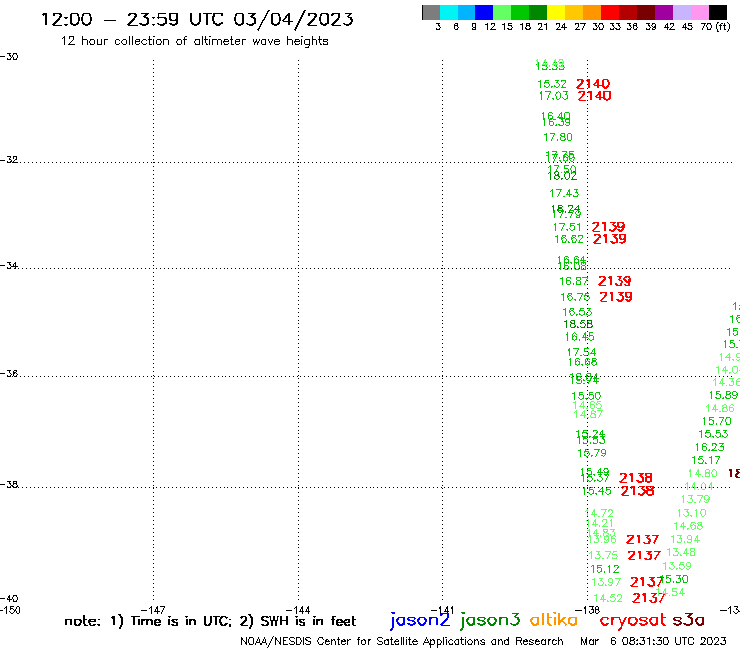This screenshot has height=650, width=740.
Task: Select the bright red legend swatch
Action: point(610,12)
